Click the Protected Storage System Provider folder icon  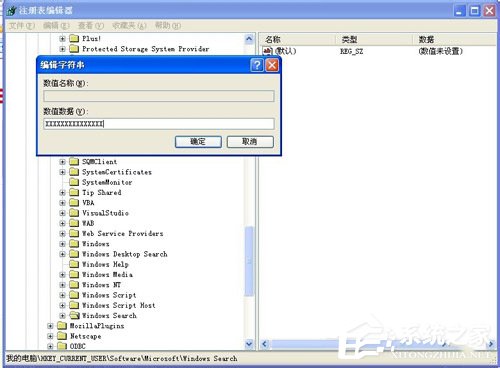click(x=74, y=49)
